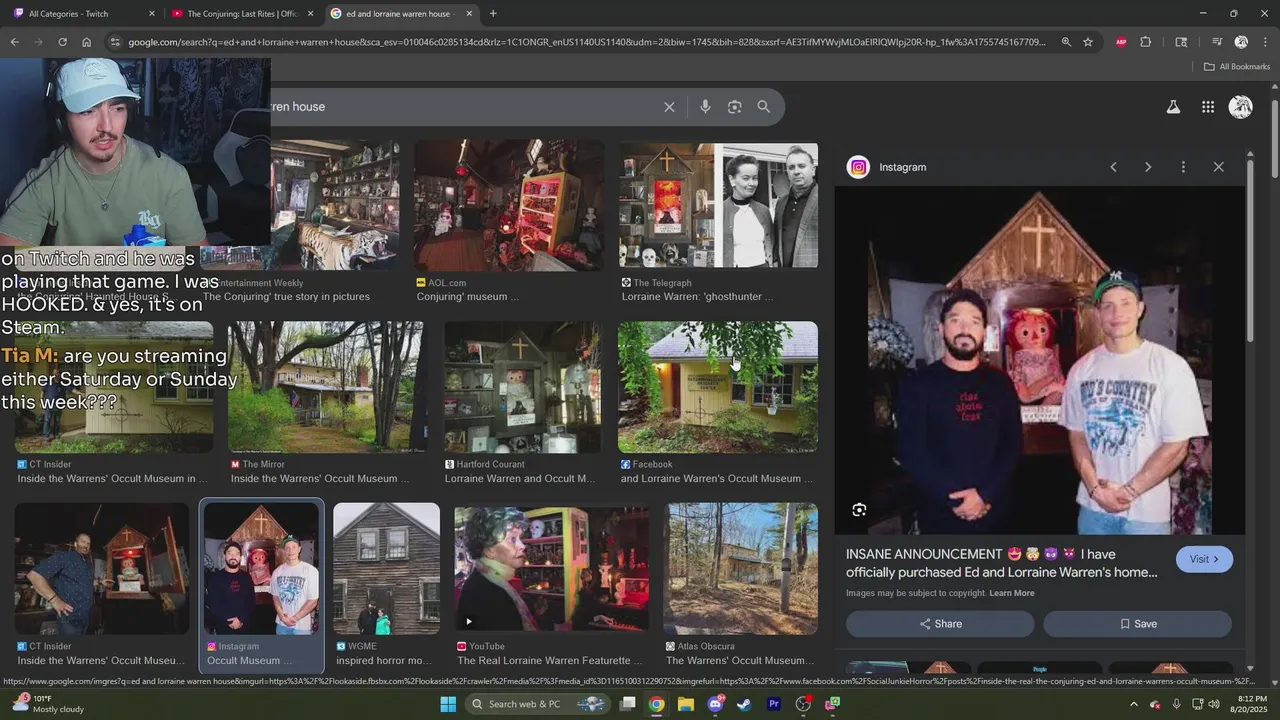The height and width of the screenshot is (720, 1280).
Task: Save the previewed image
Action: [1138, 624]
